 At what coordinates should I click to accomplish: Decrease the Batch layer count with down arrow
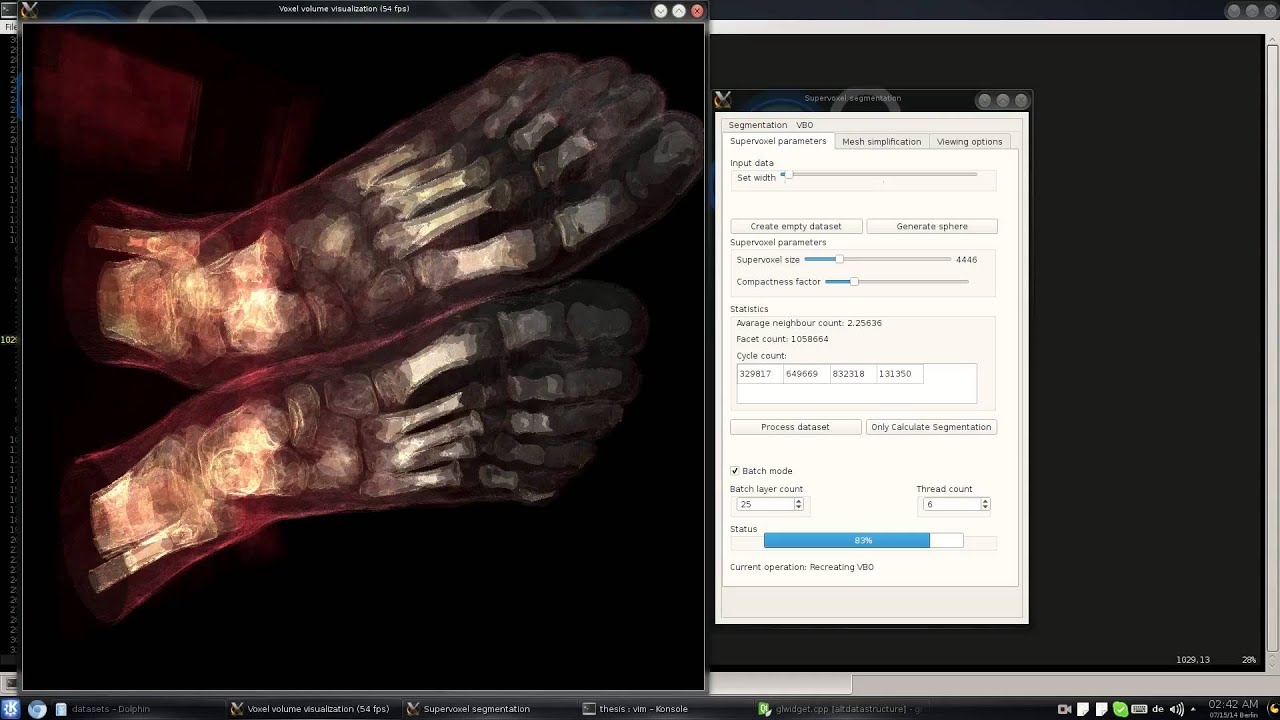click(798, 508)
